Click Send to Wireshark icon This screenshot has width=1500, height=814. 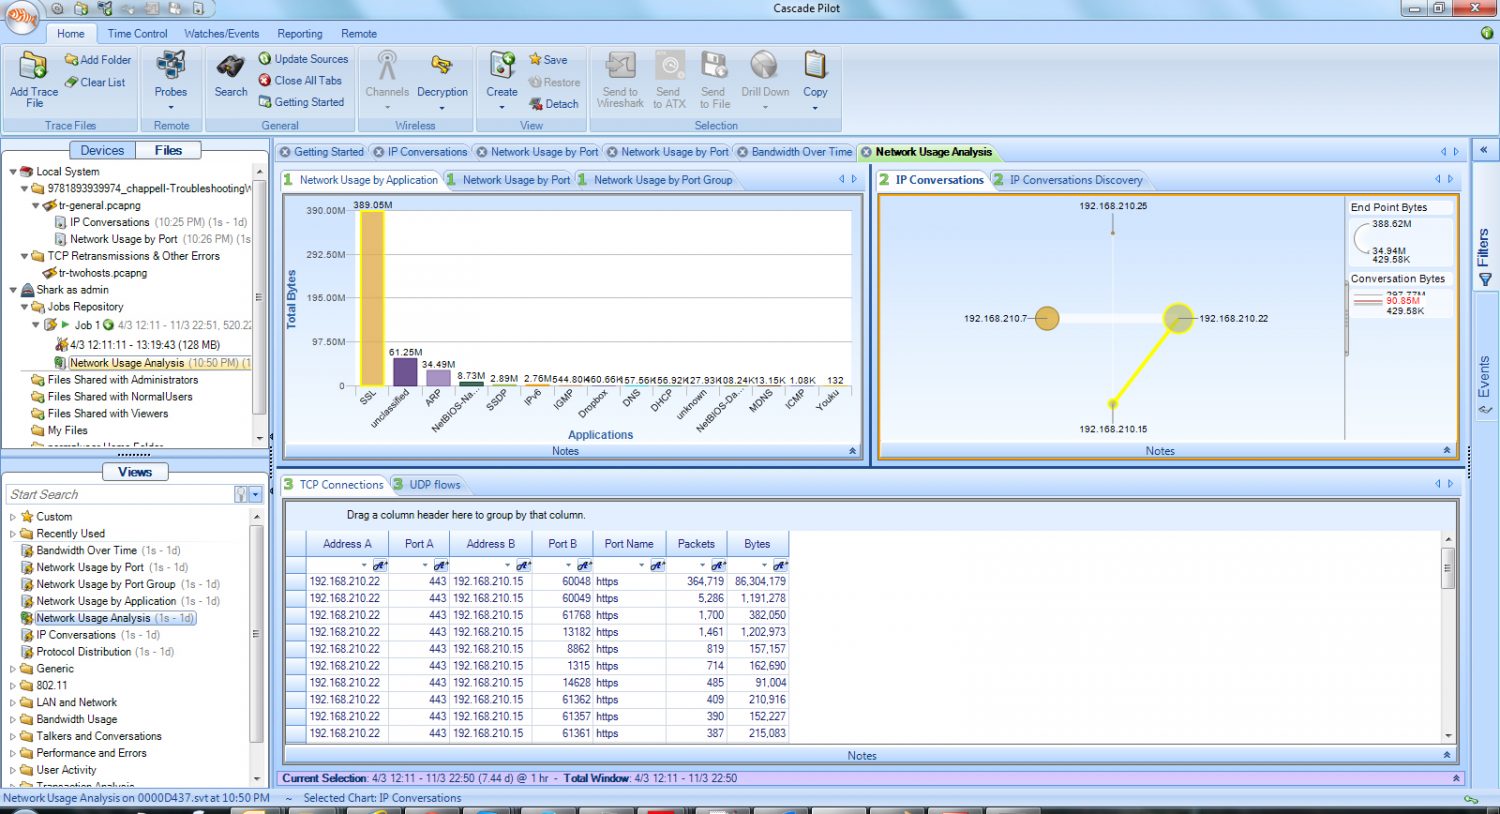tap(621, 66)
